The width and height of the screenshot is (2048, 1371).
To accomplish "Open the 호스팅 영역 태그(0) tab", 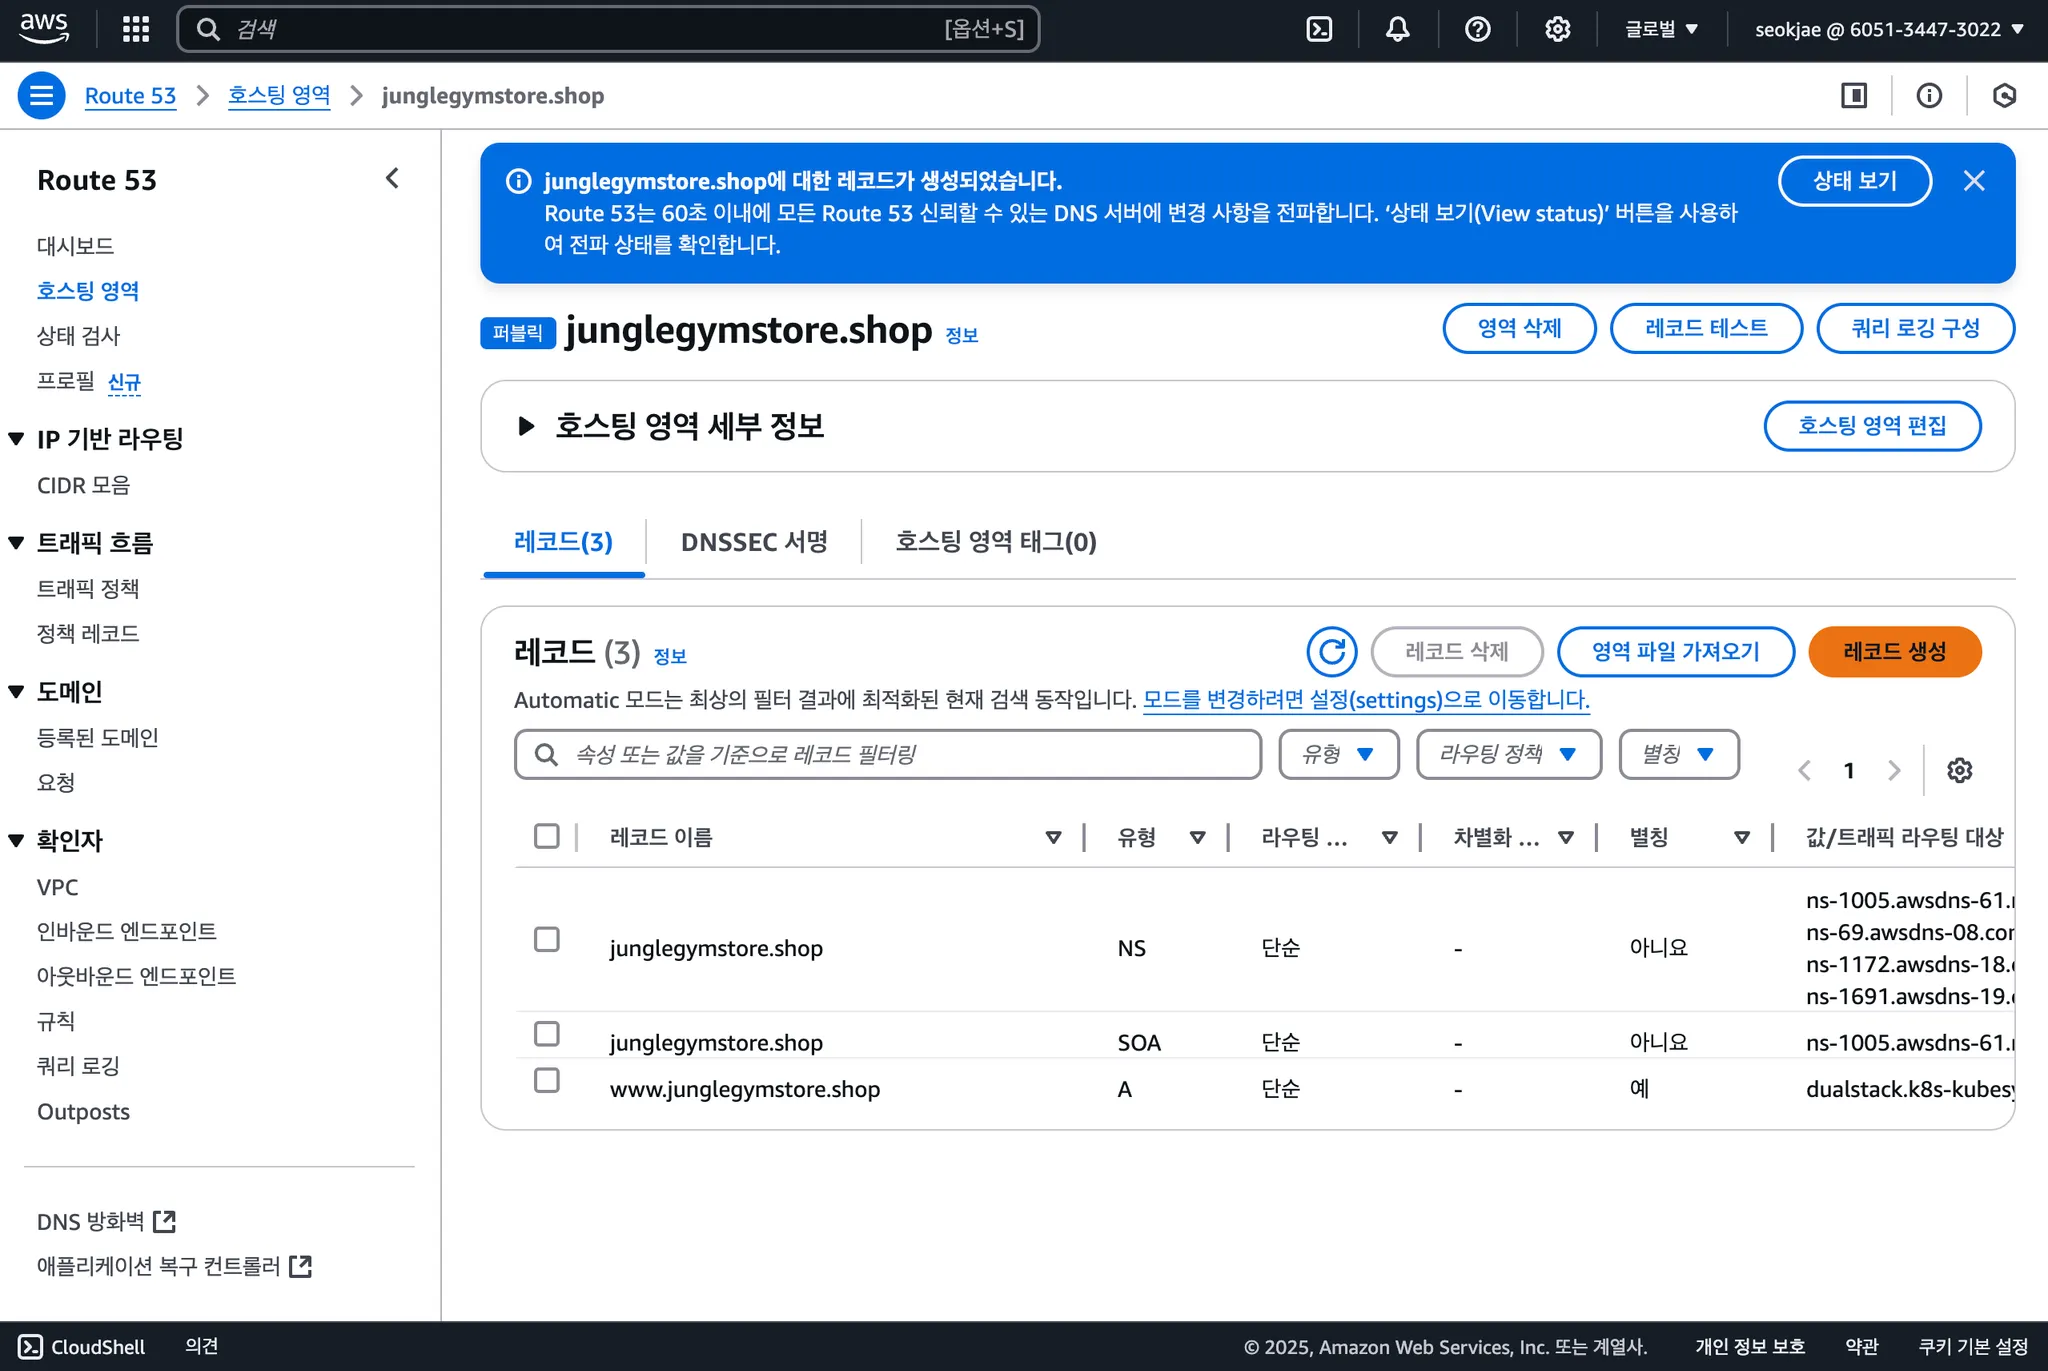I will tap(995, 542).
